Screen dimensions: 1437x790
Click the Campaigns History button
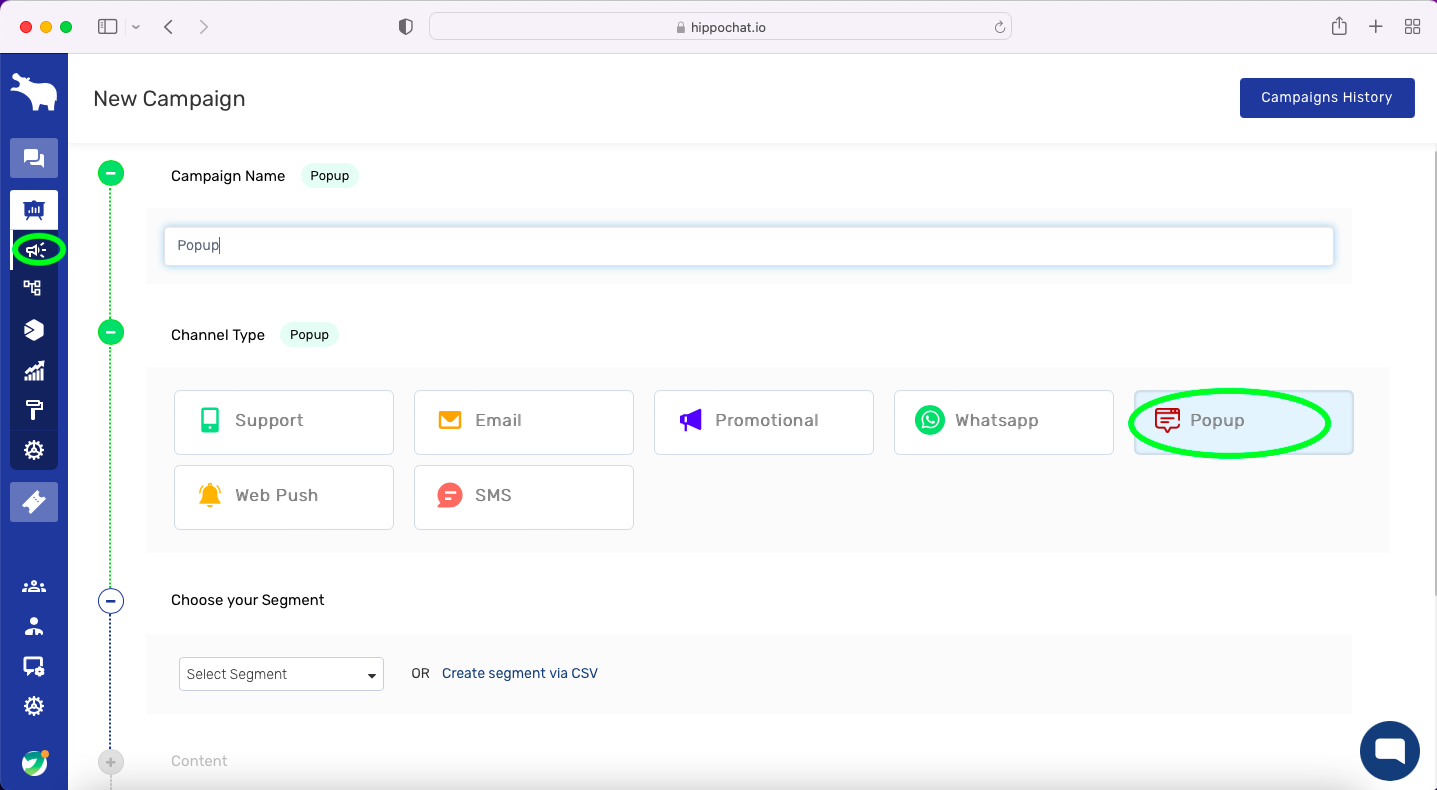(x=1326, y=98)
